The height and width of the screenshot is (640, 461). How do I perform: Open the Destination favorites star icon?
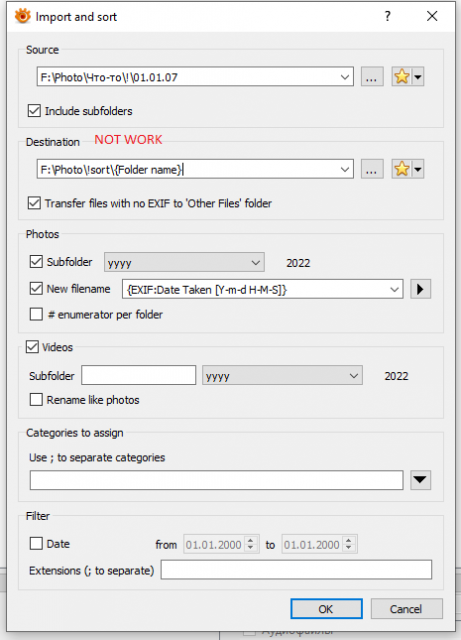(x=402, y=169)
